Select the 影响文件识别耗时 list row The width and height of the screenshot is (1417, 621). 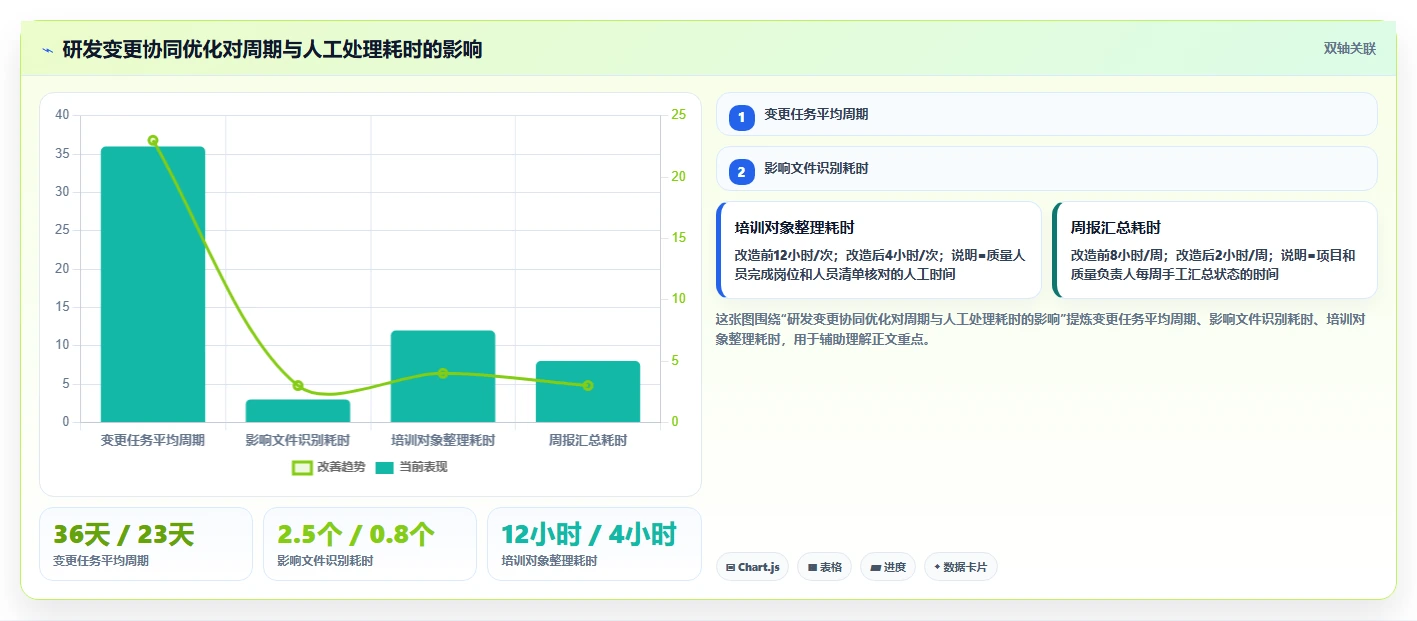click(x=1047, y=168)
